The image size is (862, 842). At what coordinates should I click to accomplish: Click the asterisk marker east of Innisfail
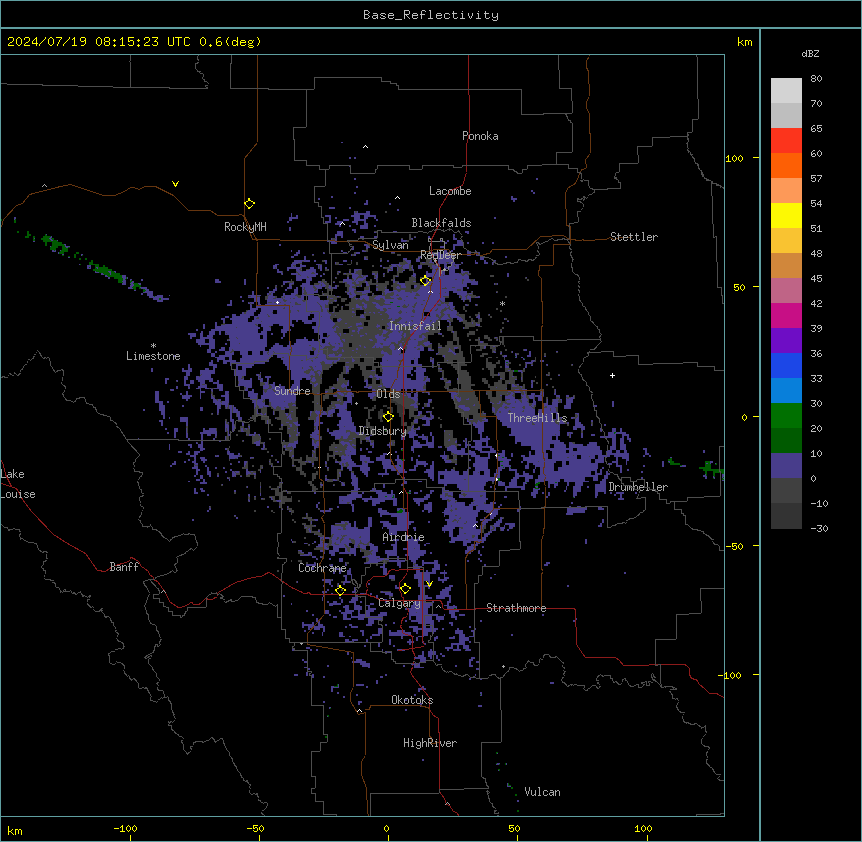(502, 303)
